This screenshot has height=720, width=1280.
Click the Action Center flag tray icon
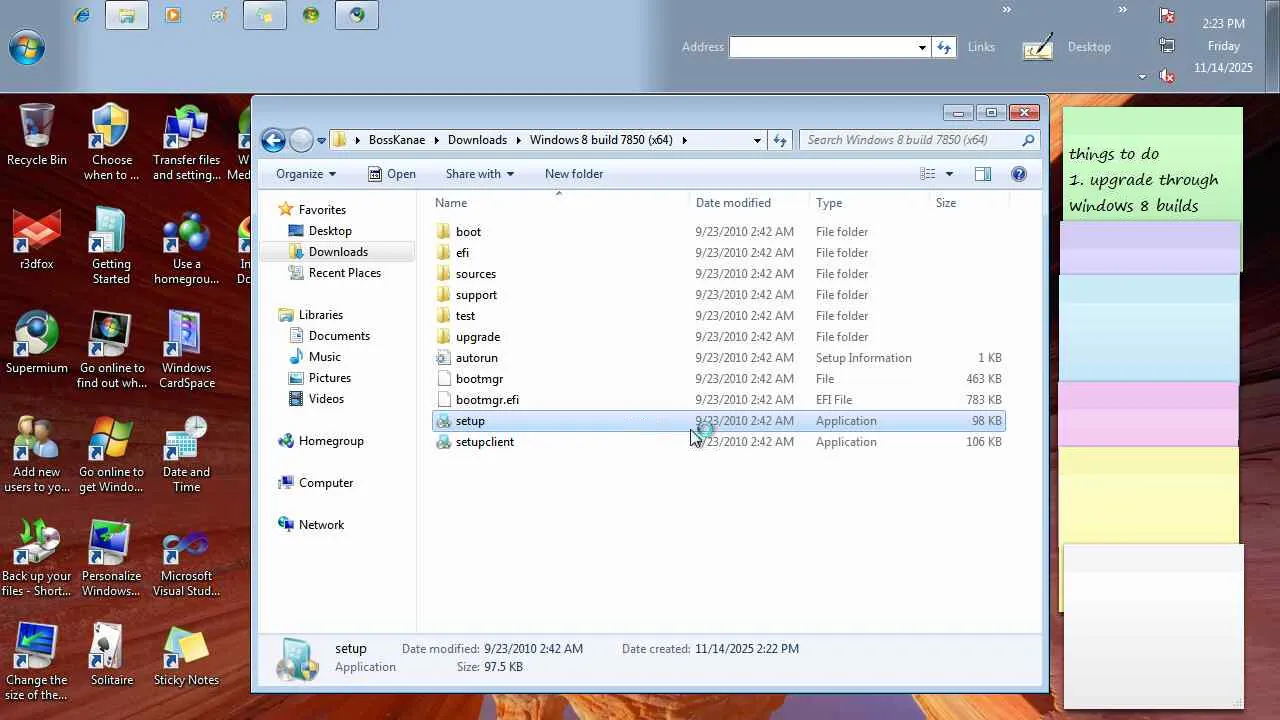[x=1167, y=15]
